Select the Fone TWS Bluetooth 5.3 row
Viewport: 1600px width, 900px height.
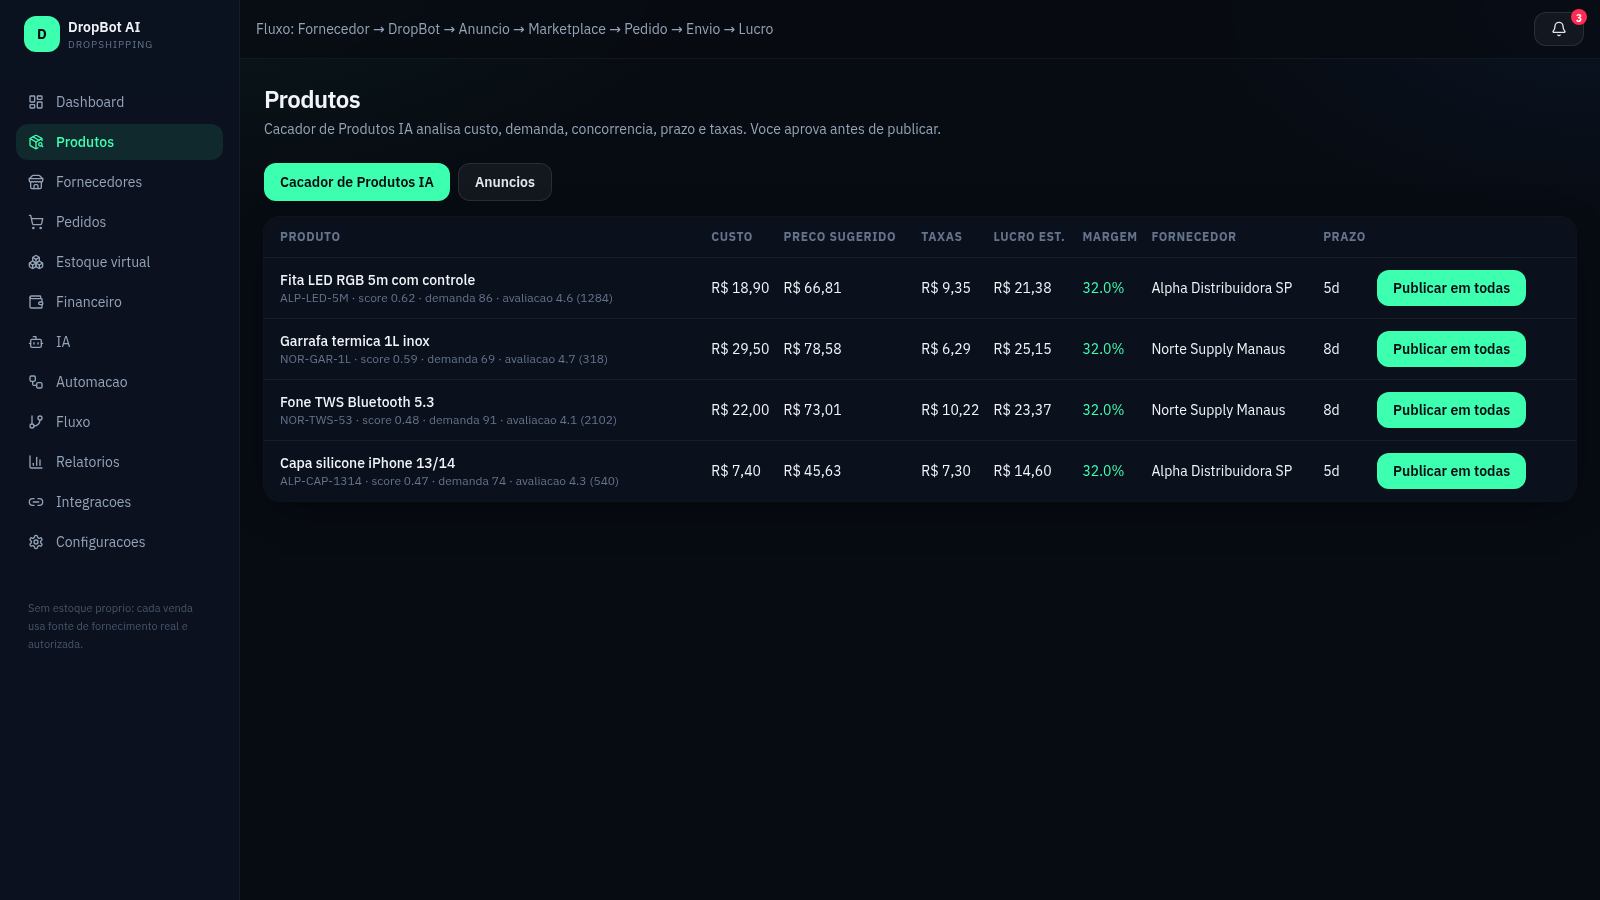[920, 410]
